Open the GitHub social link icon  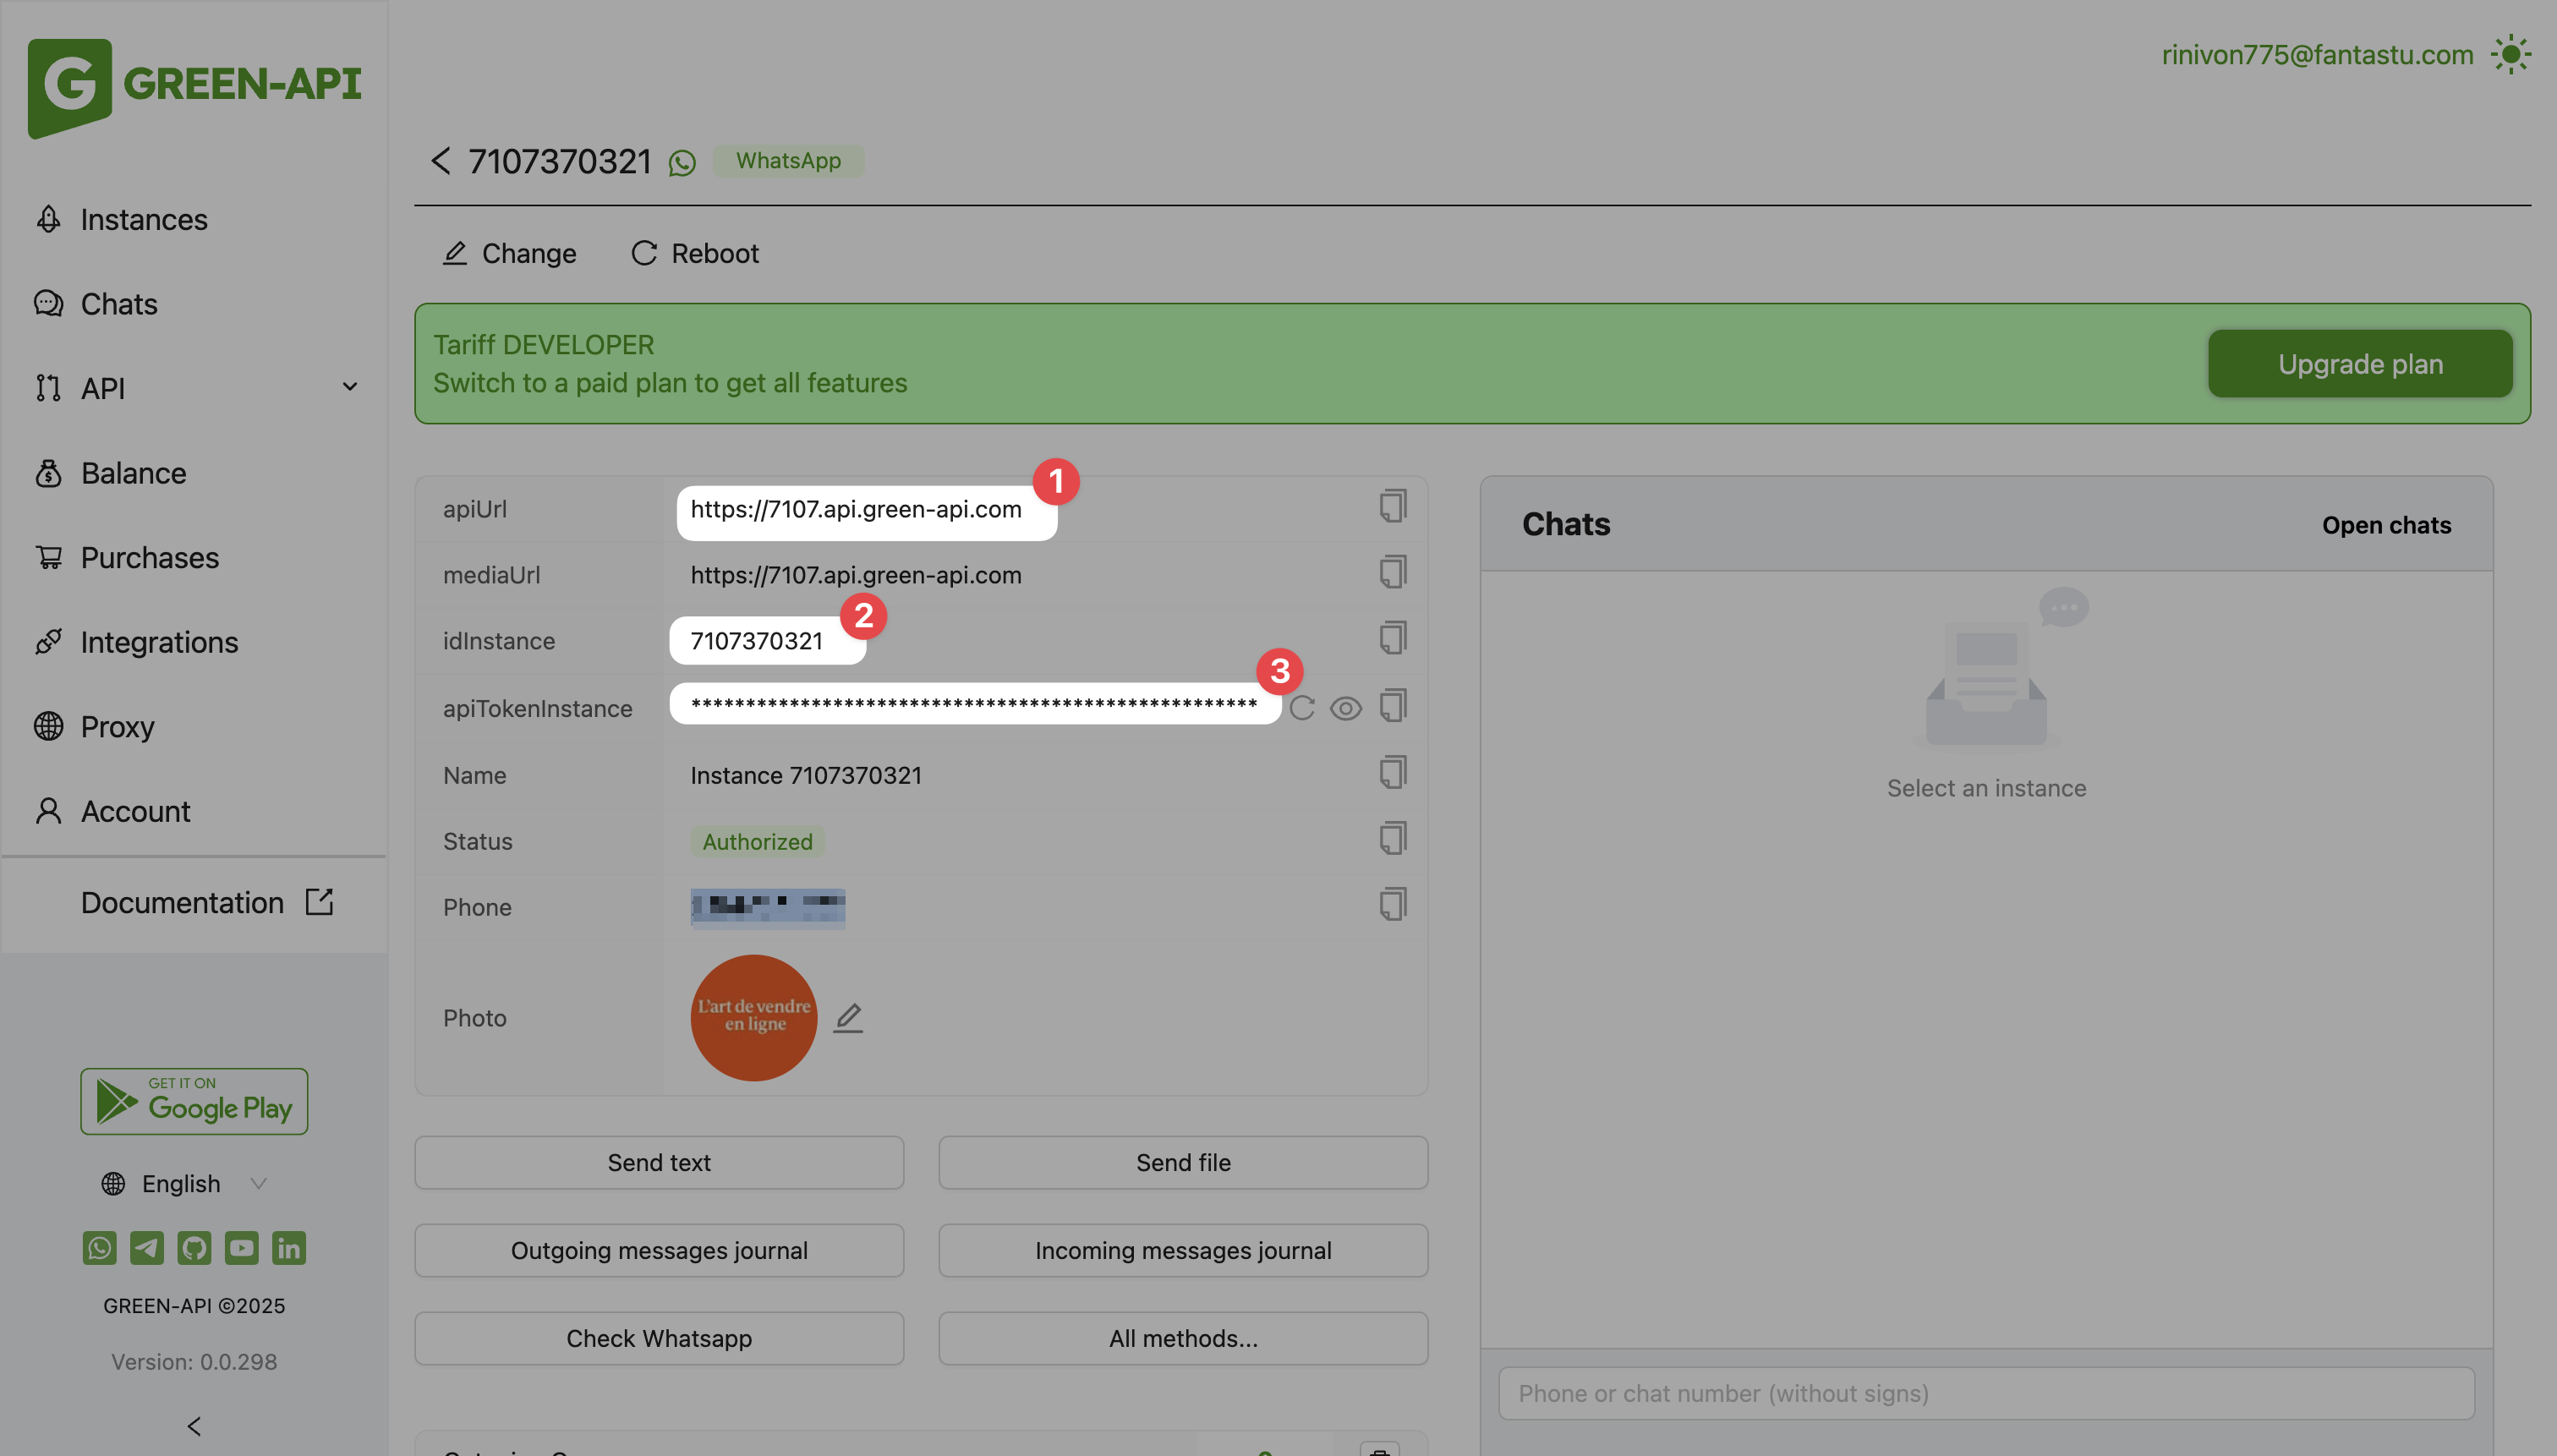(194, 1248)
